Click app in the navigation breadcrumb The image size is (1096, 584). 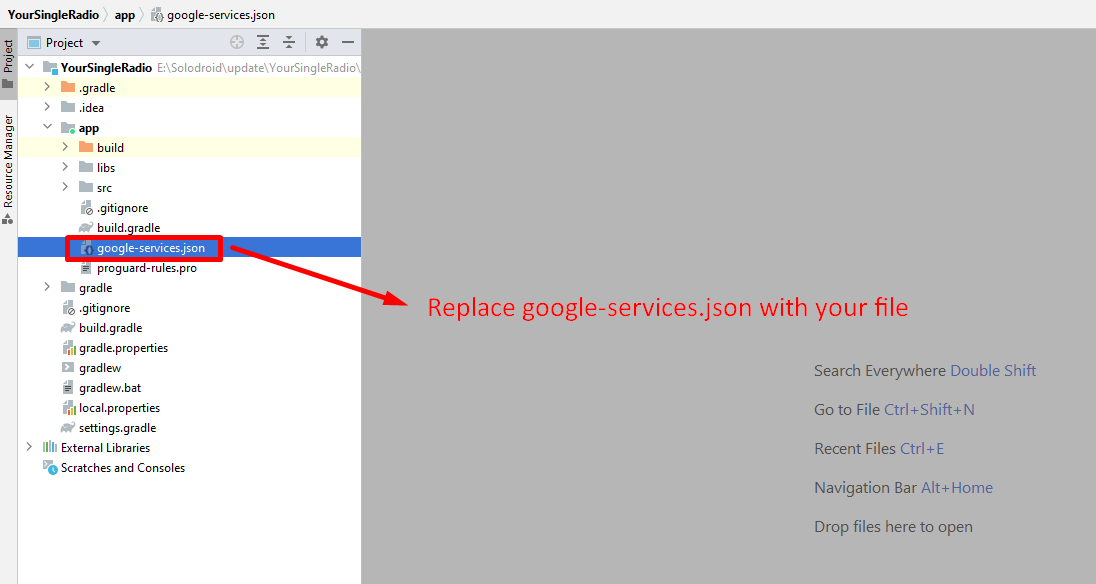[x=124, y=15]
